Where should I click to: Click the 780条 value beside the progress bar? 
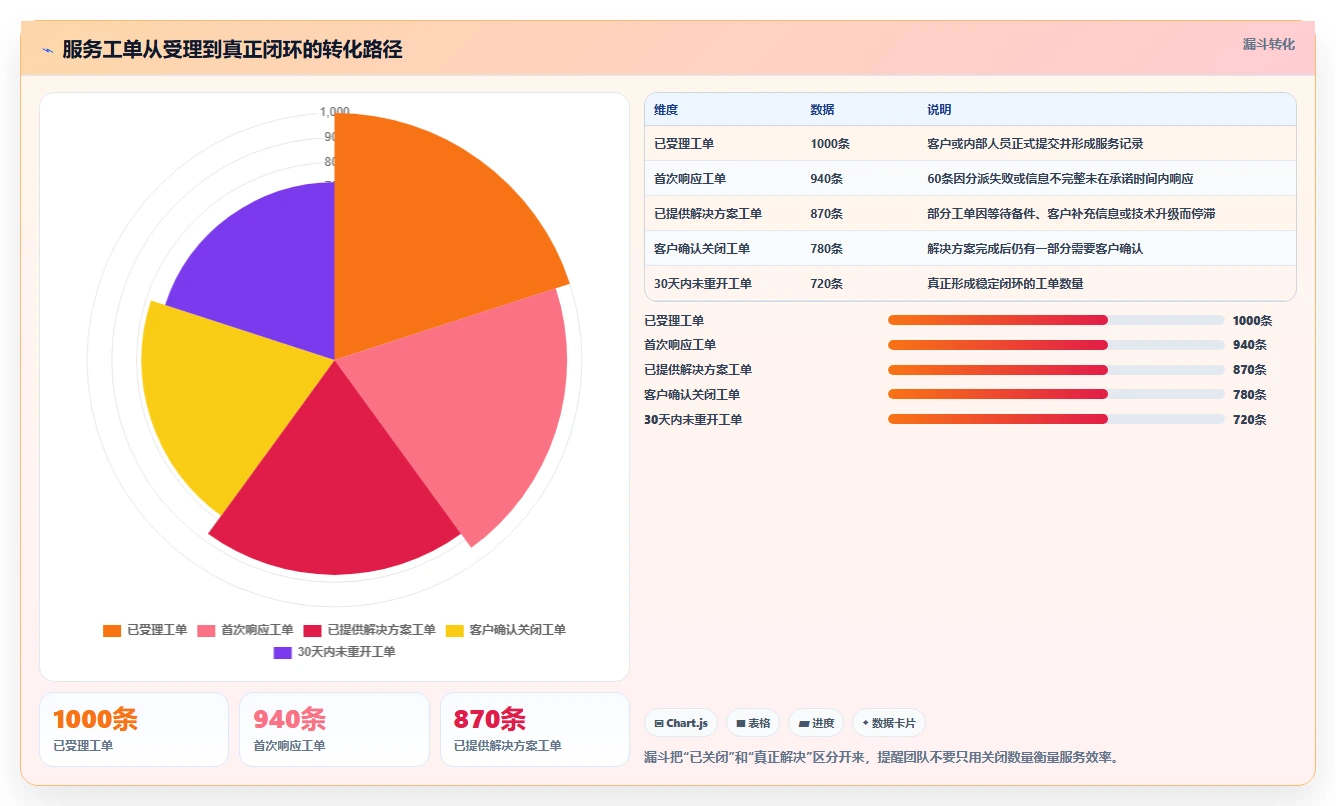(x=1250, y=395)
